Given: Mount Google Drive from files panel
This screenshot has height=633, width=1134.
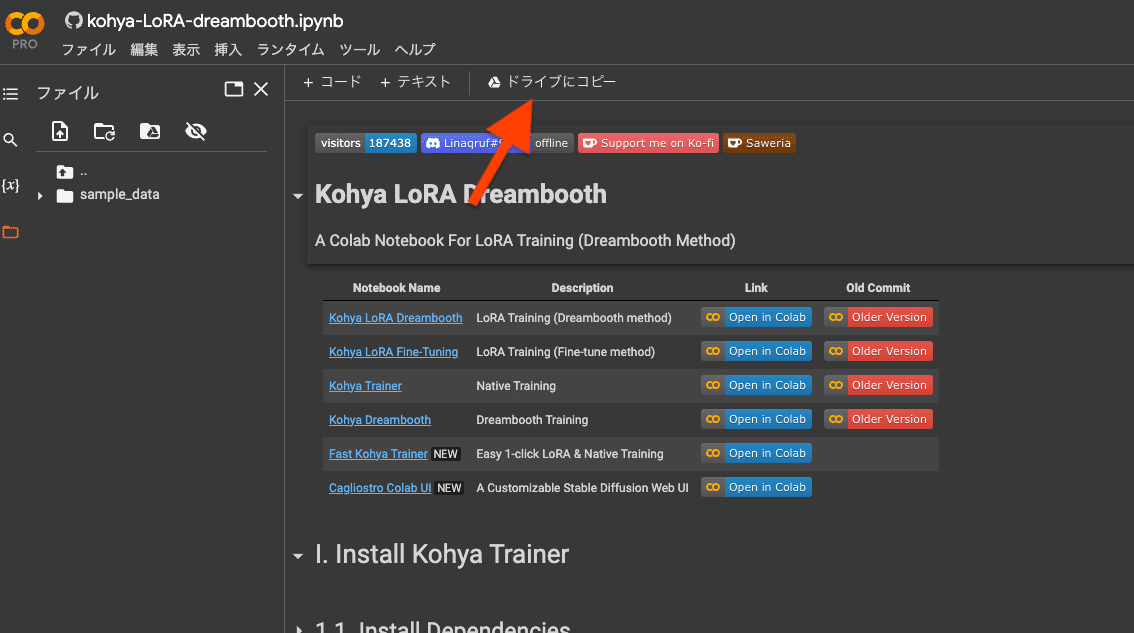Looking at the screenshot, I should coord(150,131).
